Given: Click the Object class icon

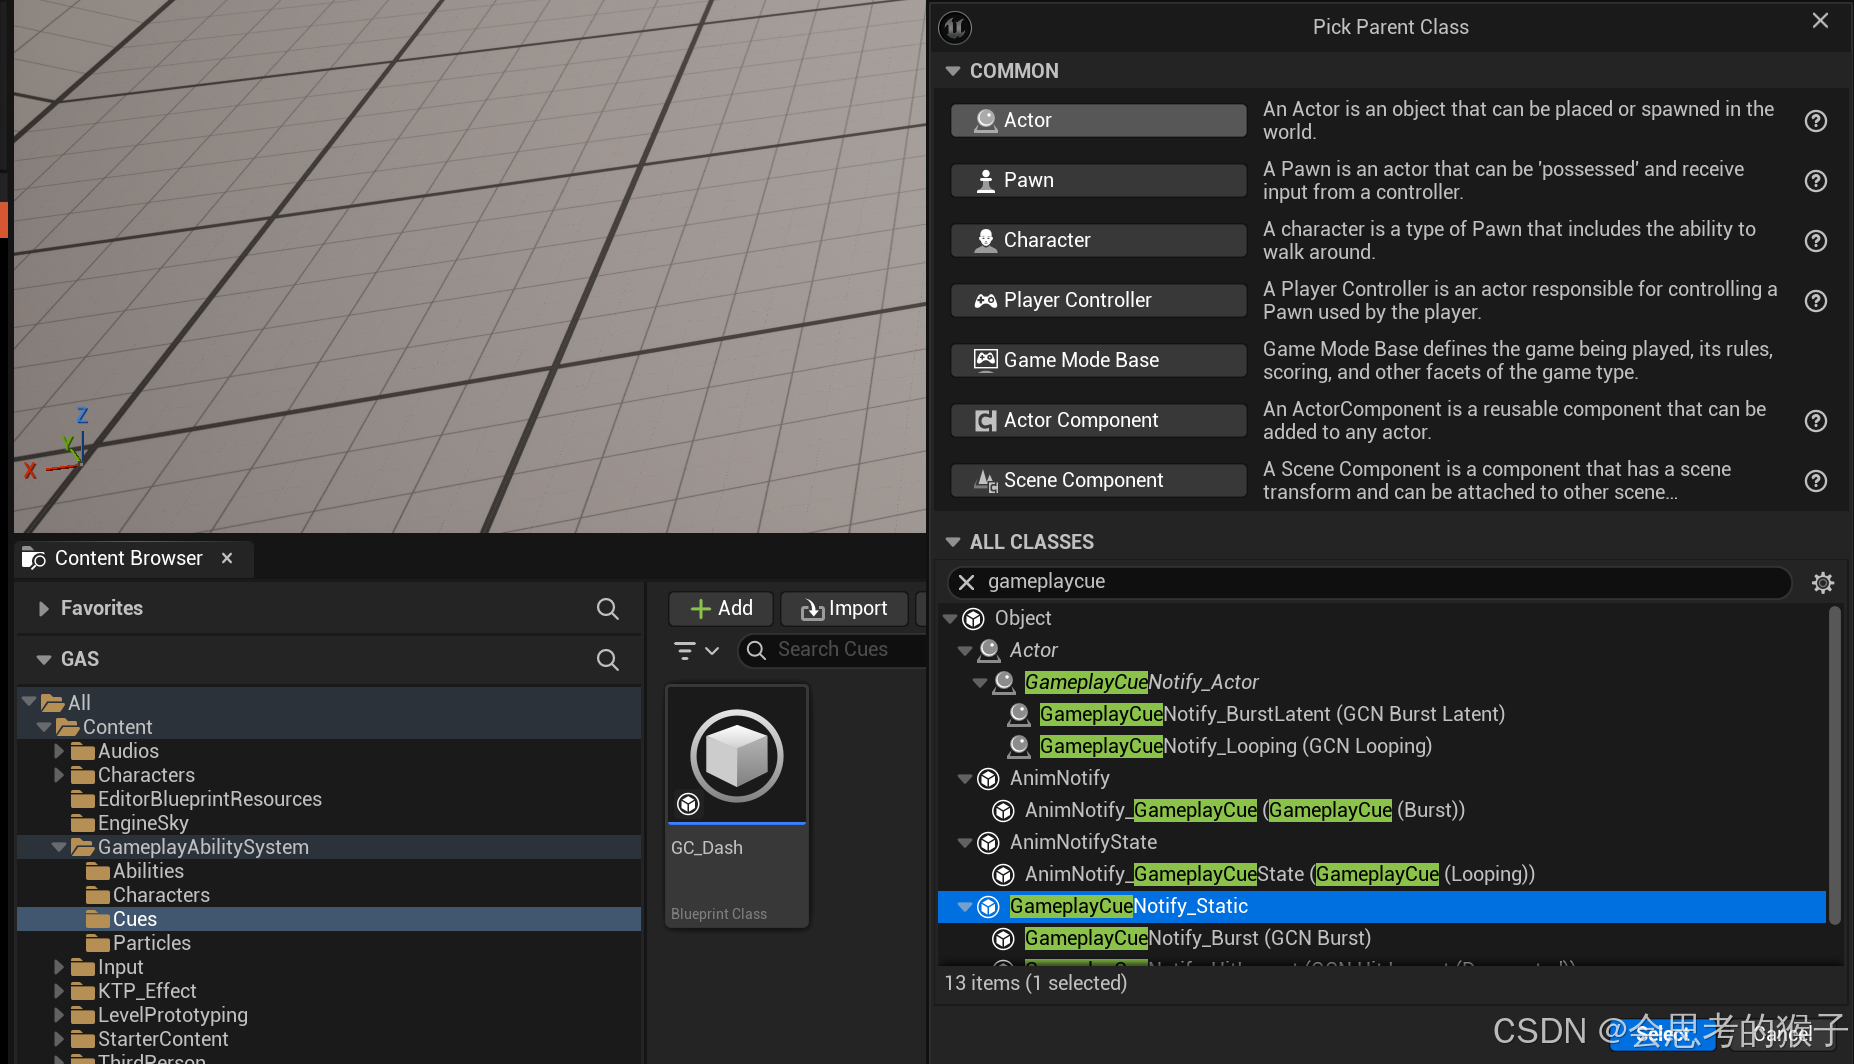Looking at the screenshot, I should pos(973,619).
